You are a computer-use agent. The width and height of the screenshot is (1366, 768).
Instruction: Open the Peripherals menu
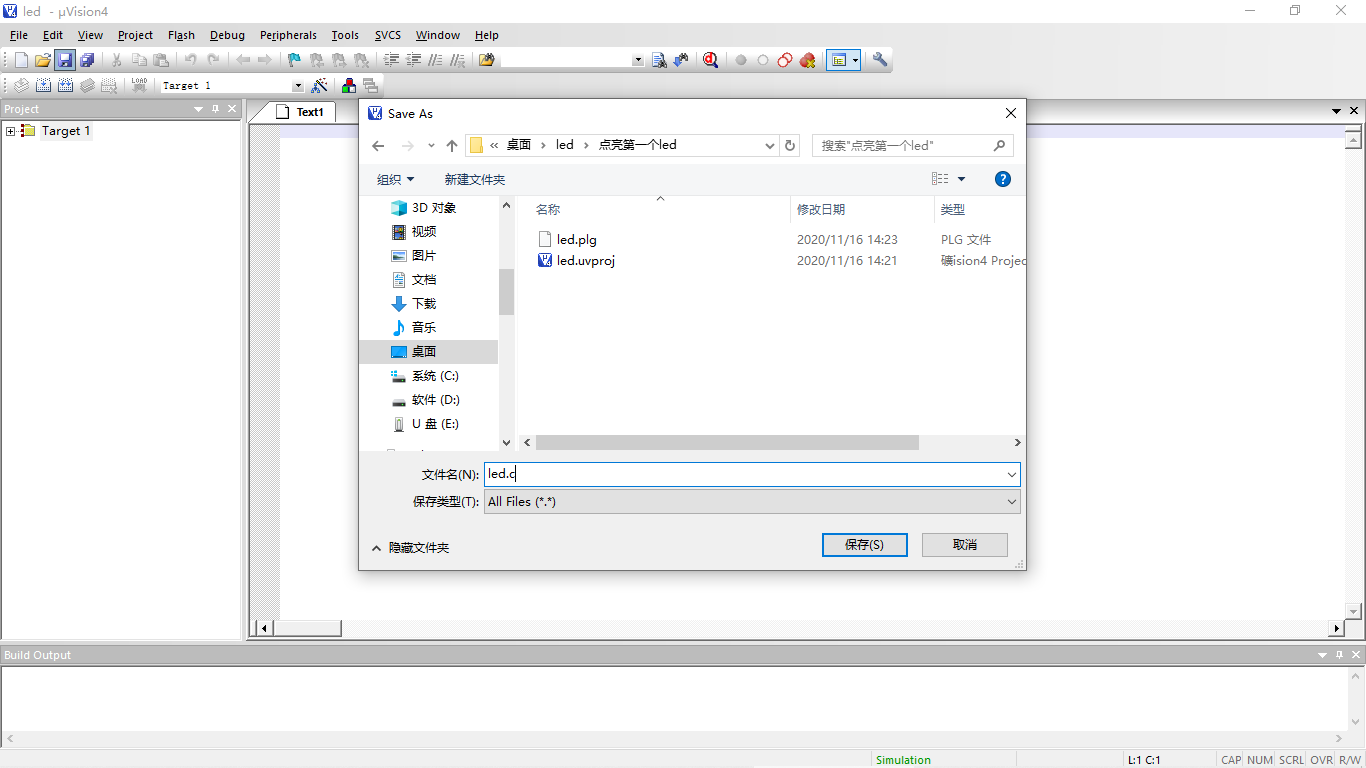(x=288, y=35)
